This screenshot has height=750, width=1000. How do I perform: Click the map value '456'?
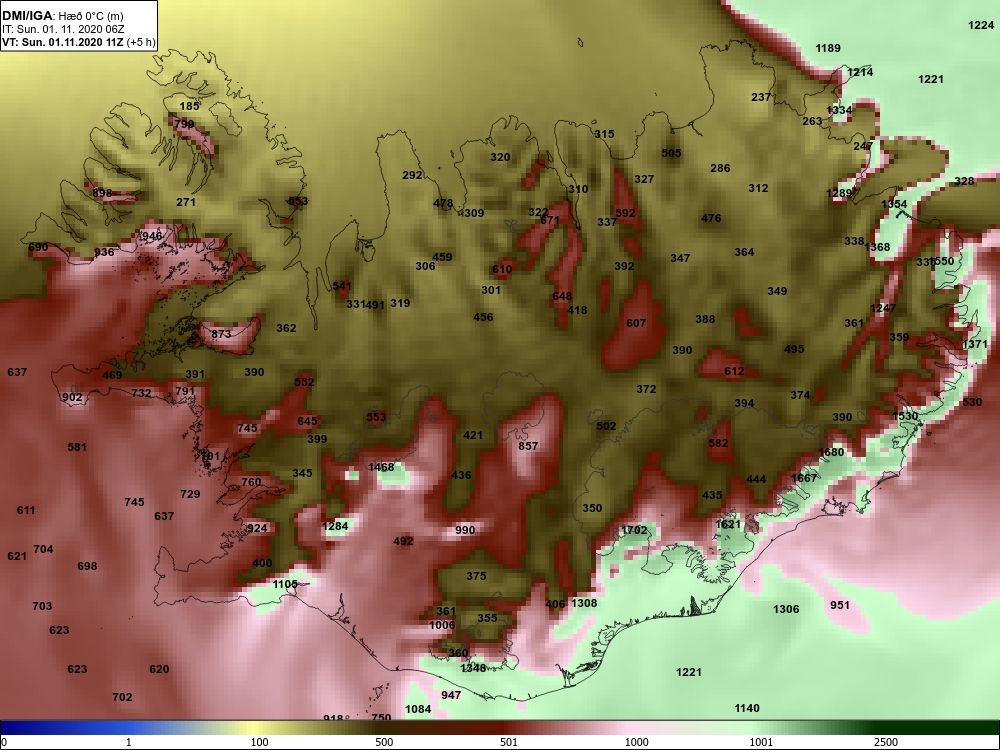tap(483, 316)
